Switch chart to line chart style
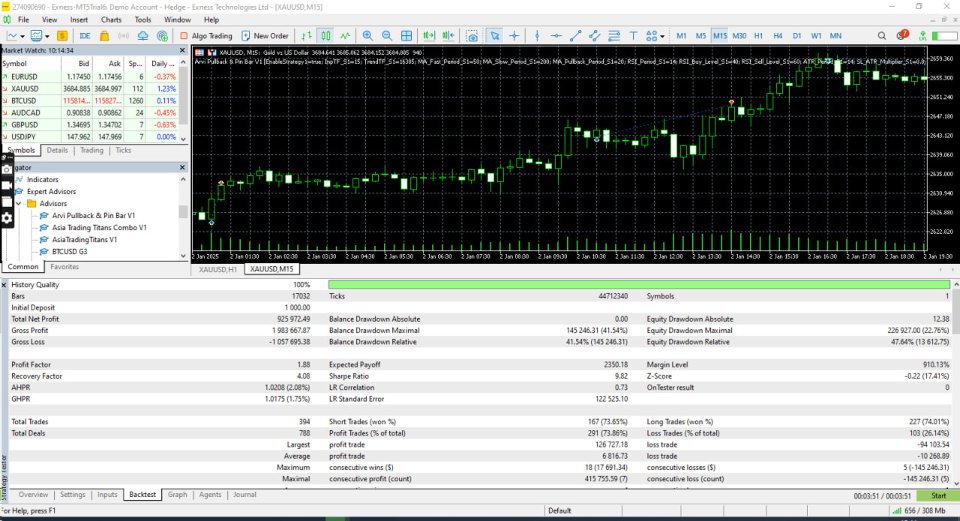Viewport: 960px width, 521px height. tap(345, 36)
